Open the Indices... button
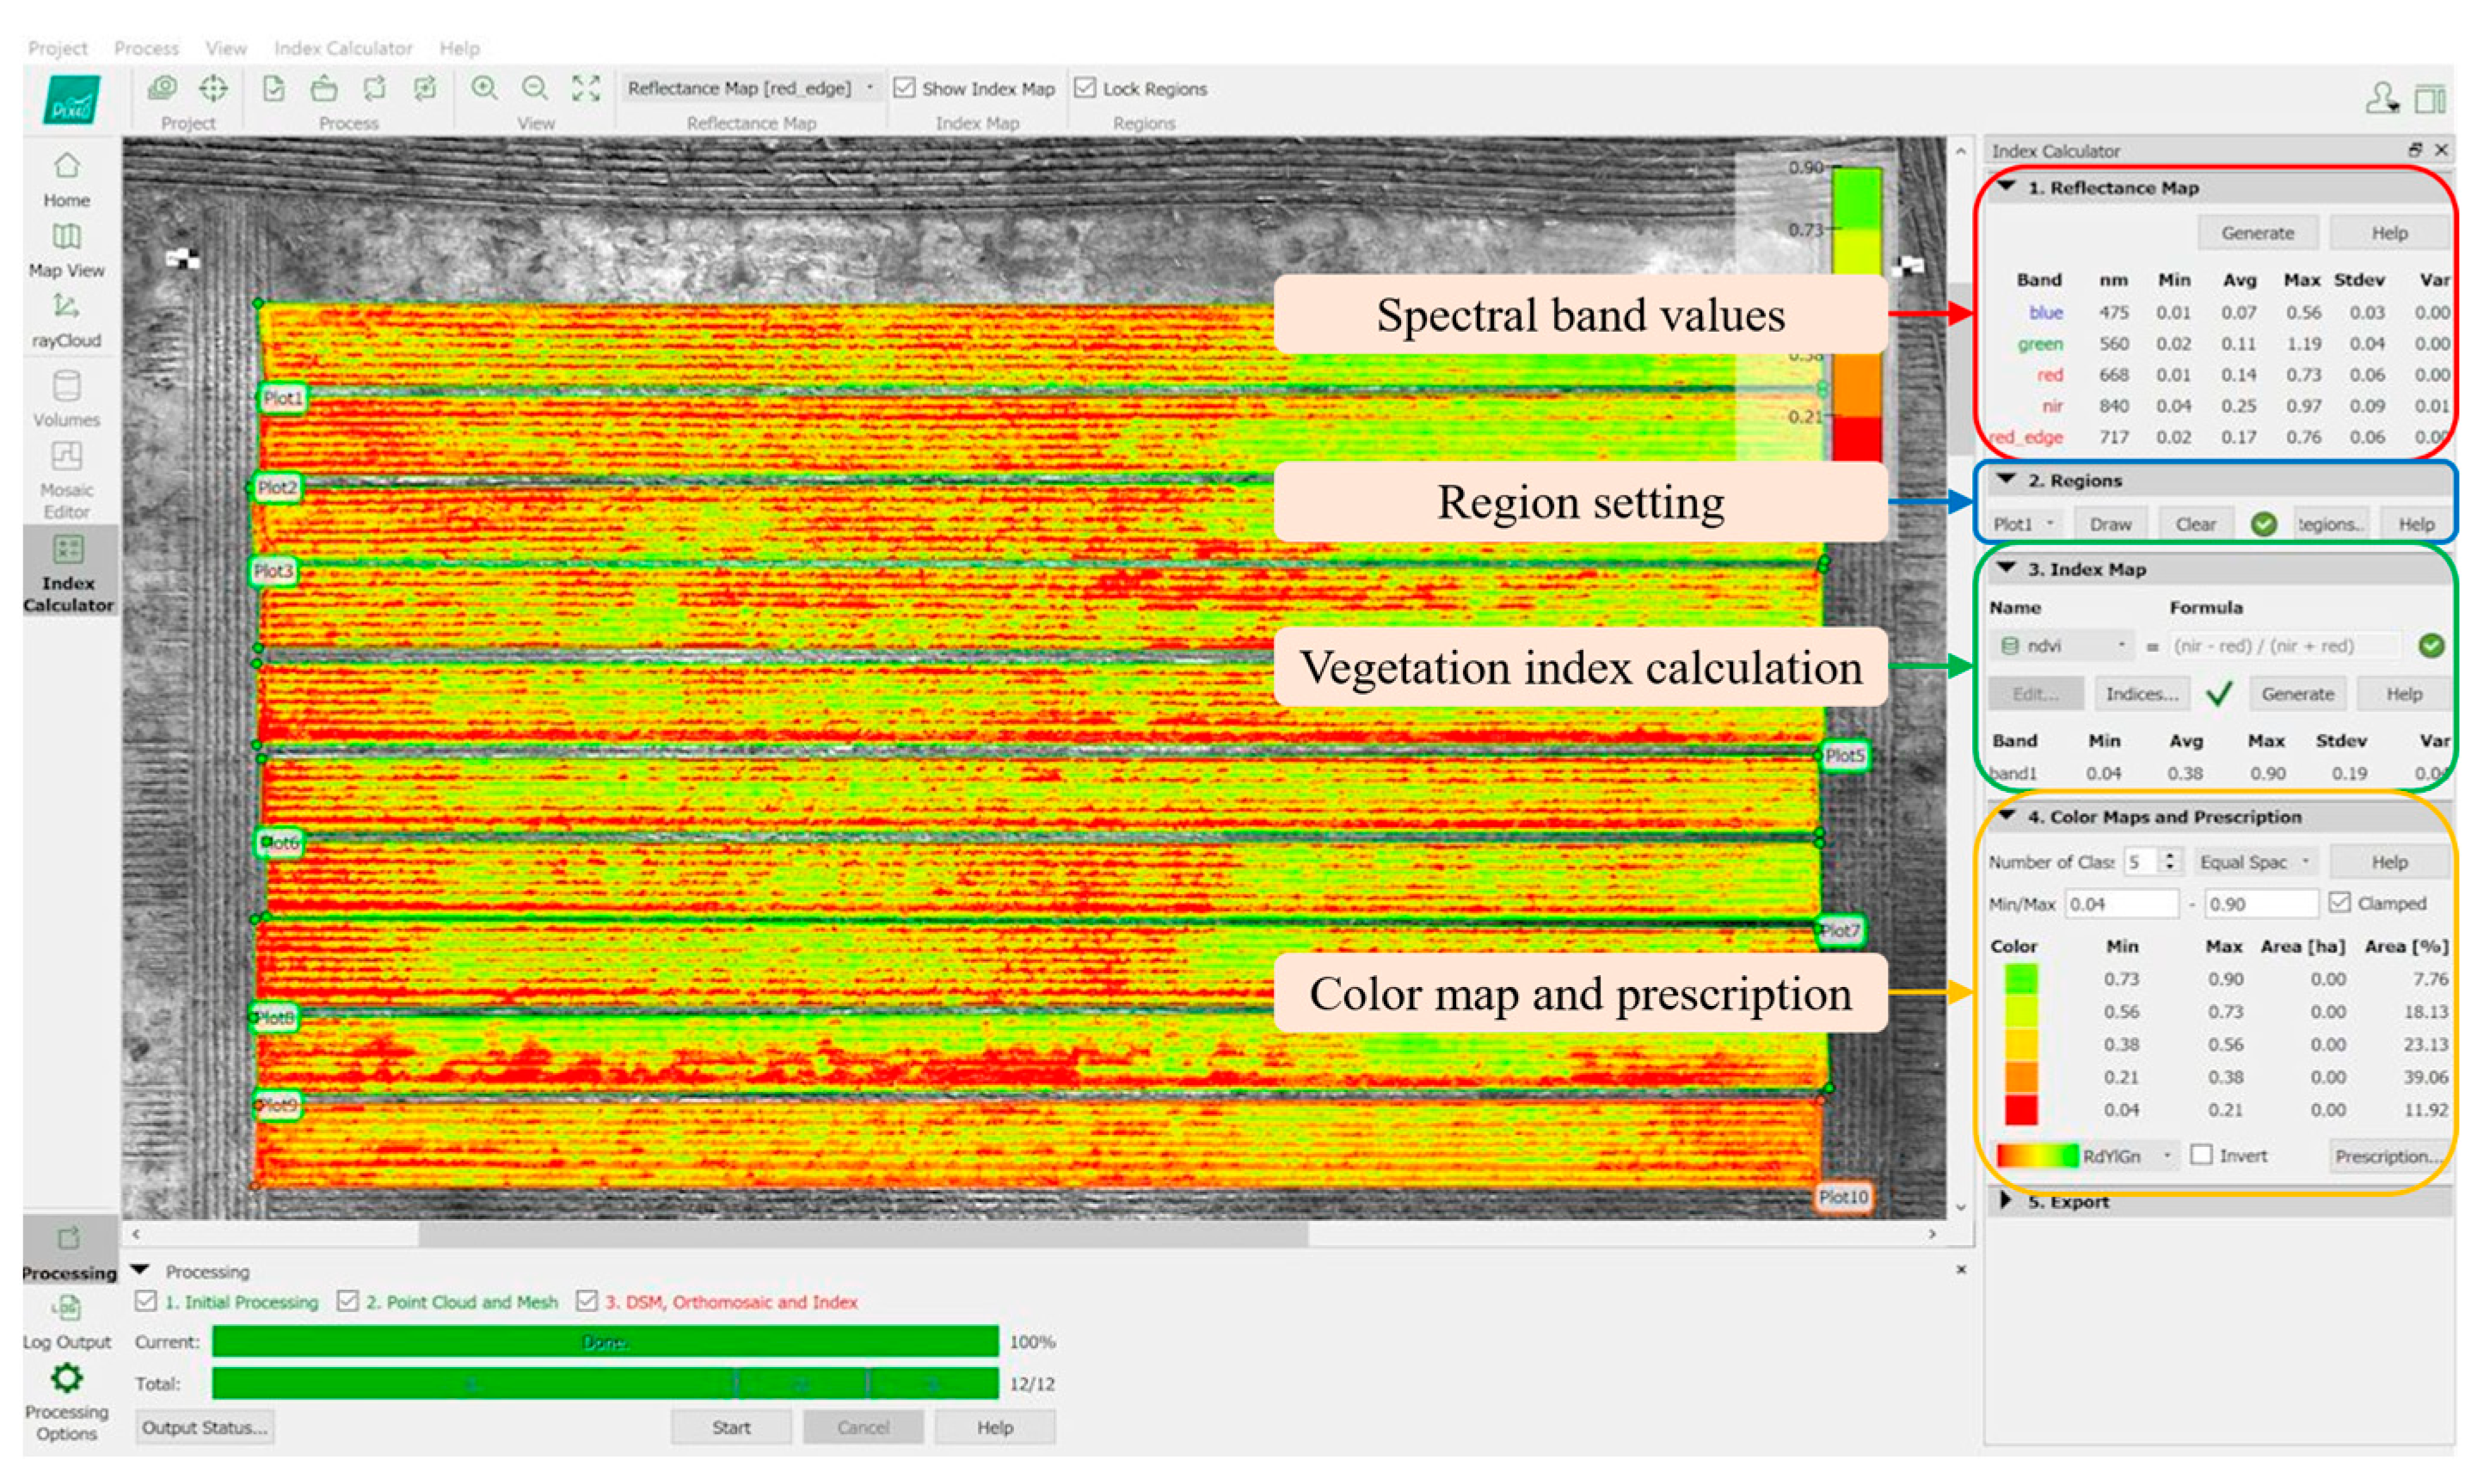 2142,694
